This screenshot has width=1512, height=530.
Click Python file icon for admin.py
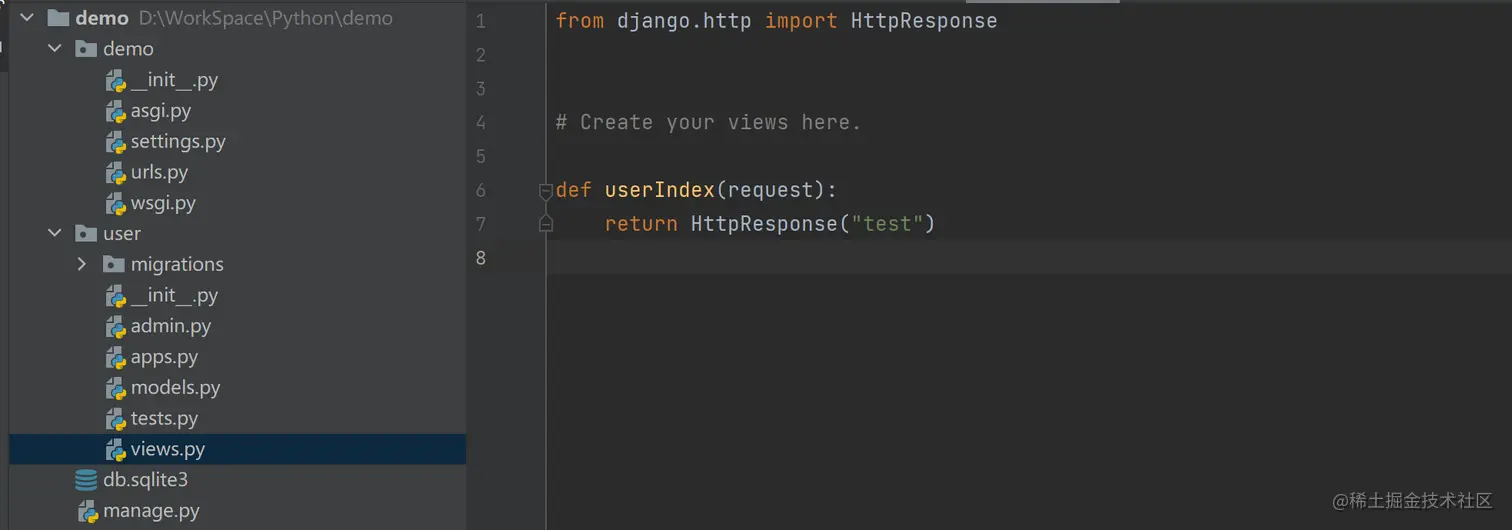(x=115, y=327)
